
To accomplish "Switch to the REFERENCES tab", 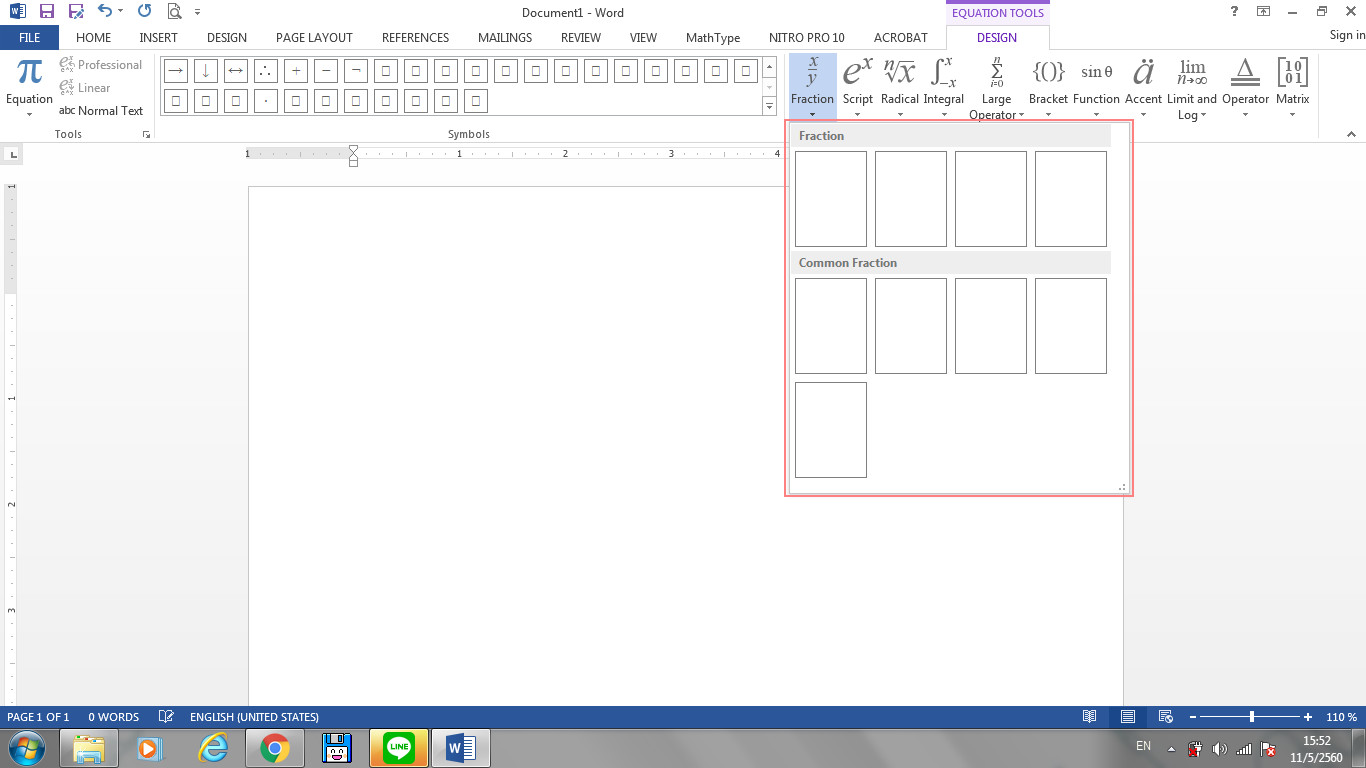I will [x=415, y=38].
